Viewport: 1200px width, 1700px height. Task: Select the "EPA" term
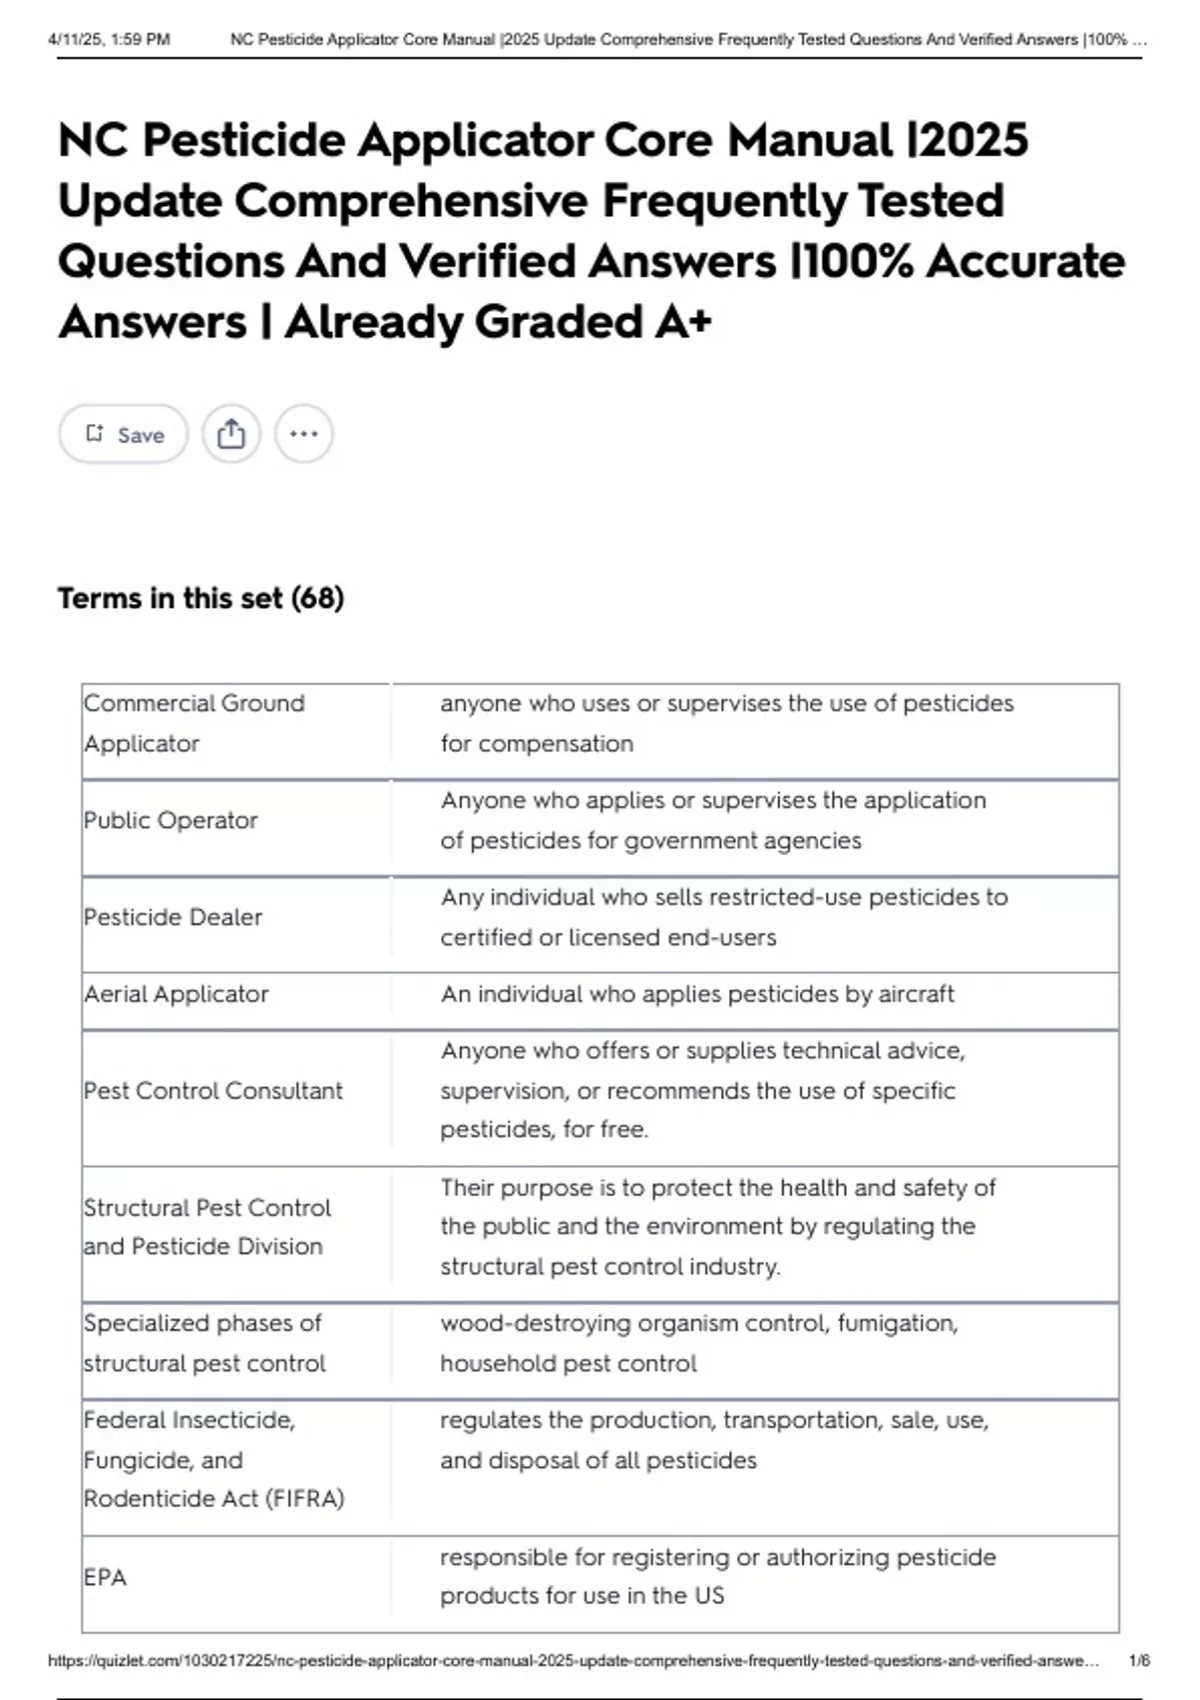click(x=106, y=1577)
